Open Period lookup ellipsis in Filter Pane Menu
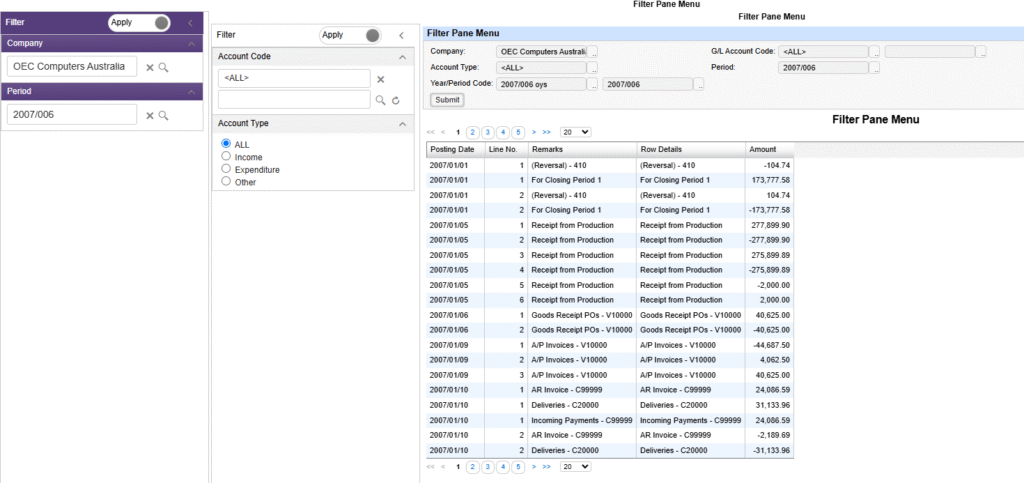Screen dimensions: 1024x483 tap(875, 67)
